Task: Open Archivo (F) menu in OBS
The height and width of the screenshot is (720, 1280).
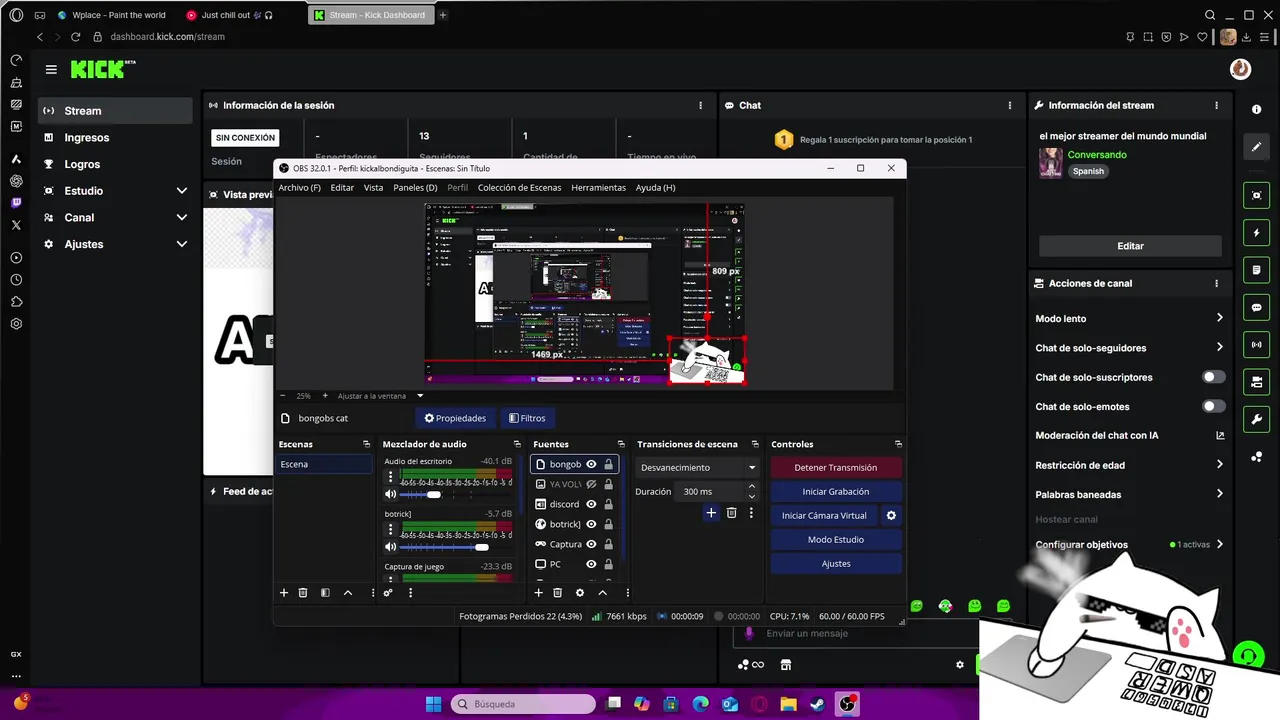Action: pos(300,188)
